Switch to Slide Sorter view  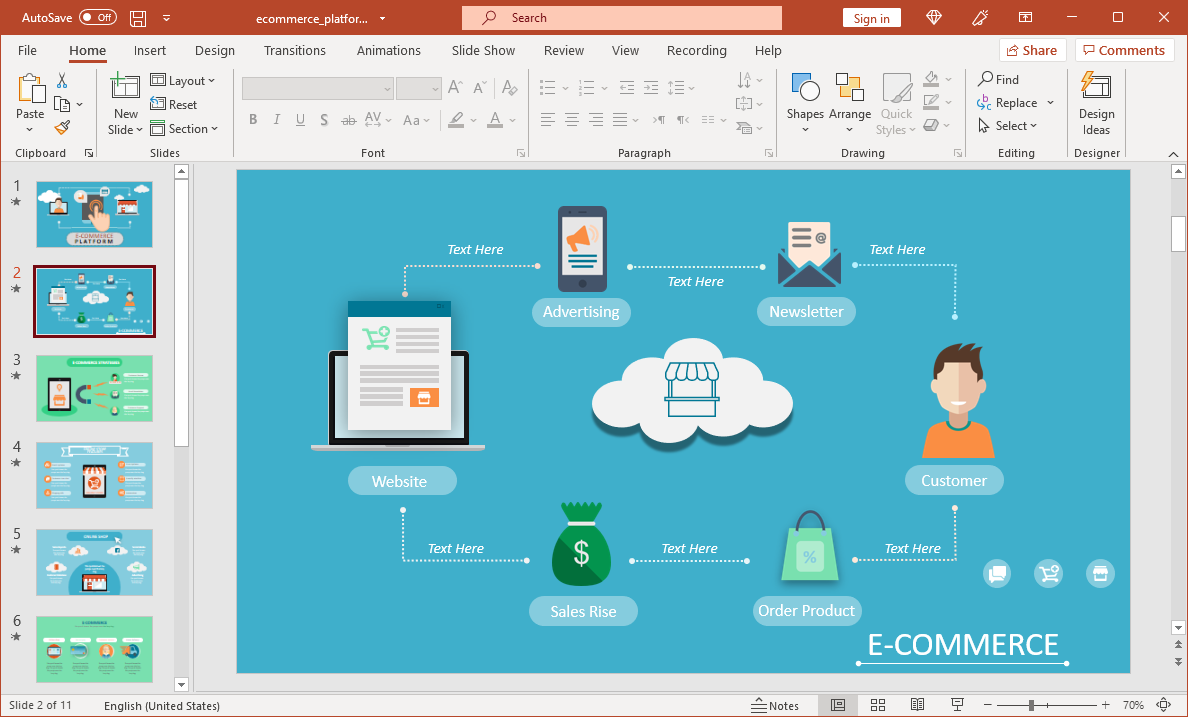click(x=878, y=705)
